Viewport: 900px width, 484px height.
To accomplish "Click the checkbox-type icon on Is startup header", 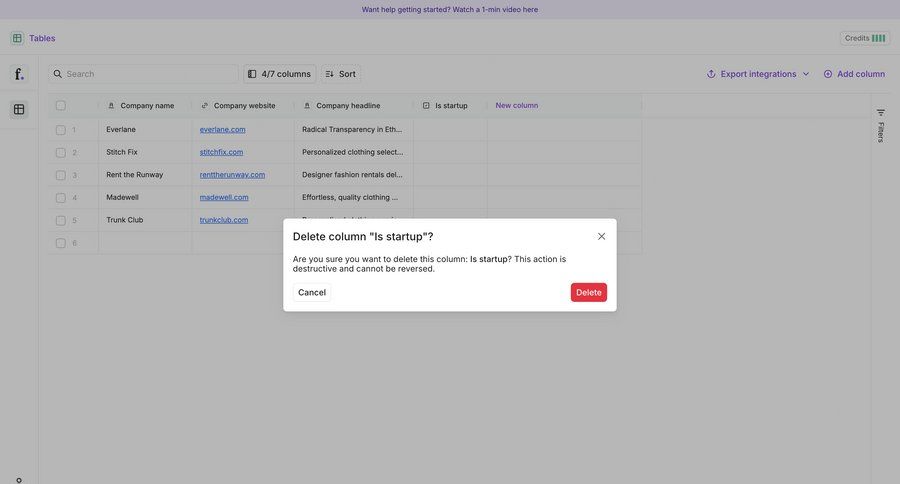I will point(426,106).
